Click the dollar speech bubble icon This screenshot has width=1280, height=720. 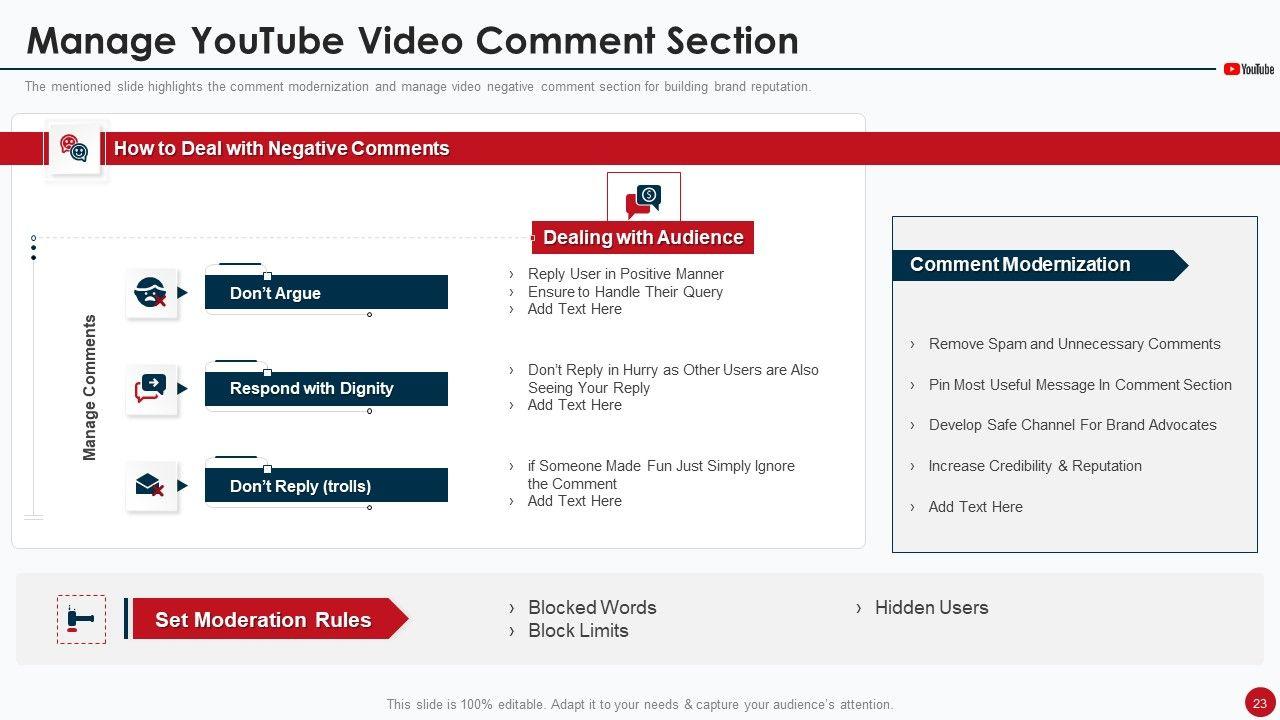click(x=643, y=200)
